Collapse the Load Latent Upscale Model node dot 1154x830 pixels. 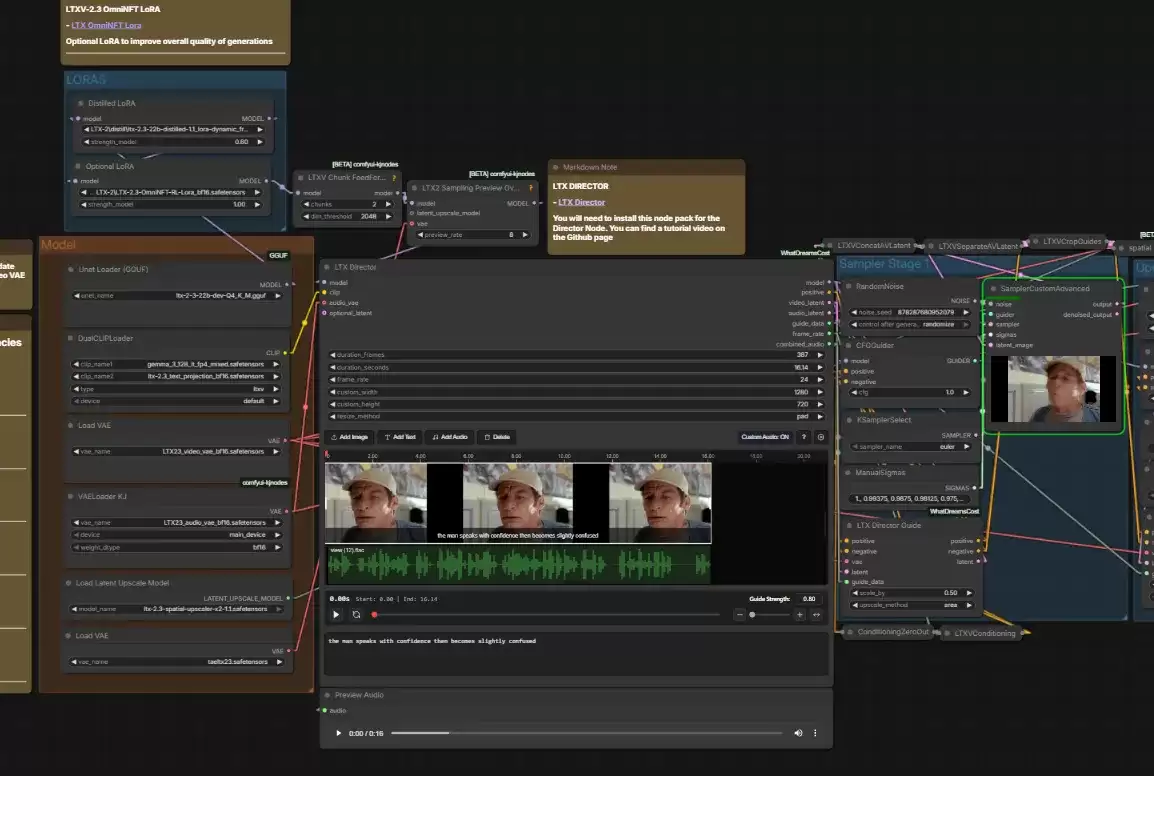(x=68, y=583)
